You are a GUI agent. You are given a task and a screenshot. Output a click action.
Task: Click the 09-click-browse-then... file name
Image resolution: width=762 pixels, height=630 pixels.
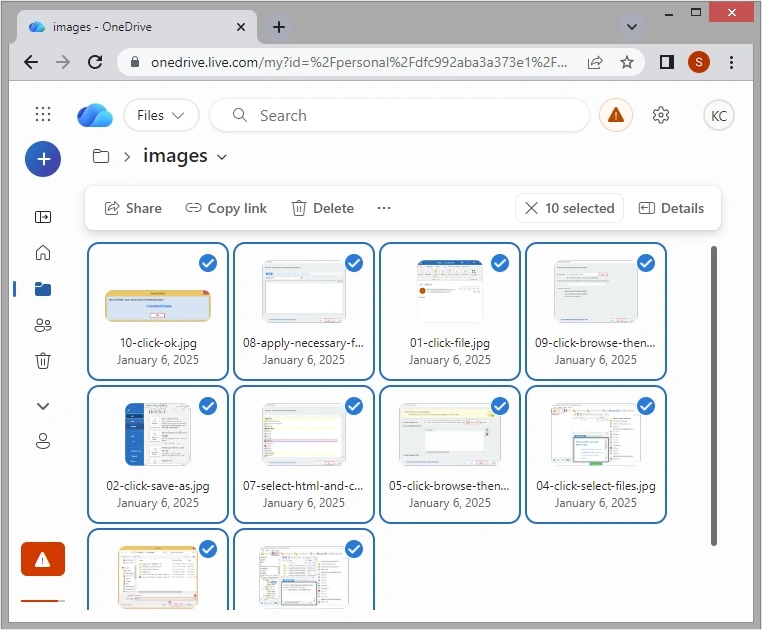pos(595,343)
